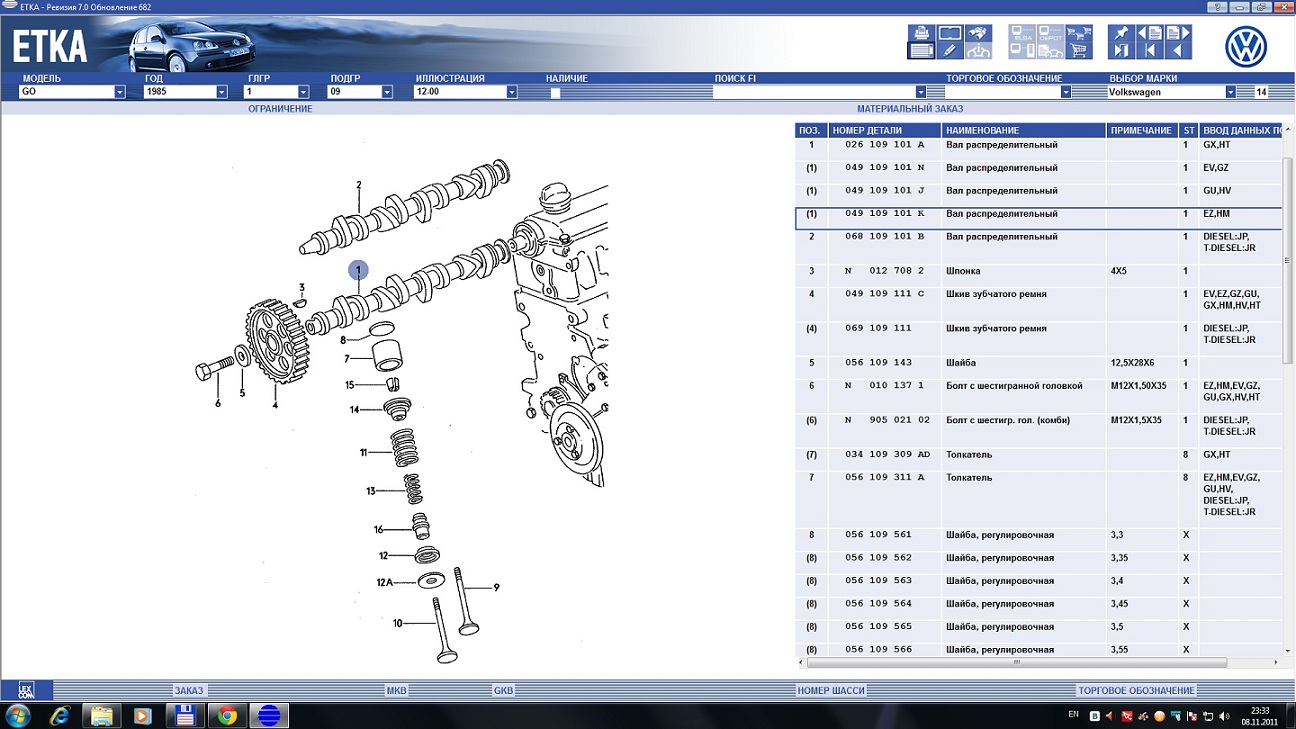Select part row 034 109 309 AD
Screen dimensions: 1296x729
[x=1038, y=459]
